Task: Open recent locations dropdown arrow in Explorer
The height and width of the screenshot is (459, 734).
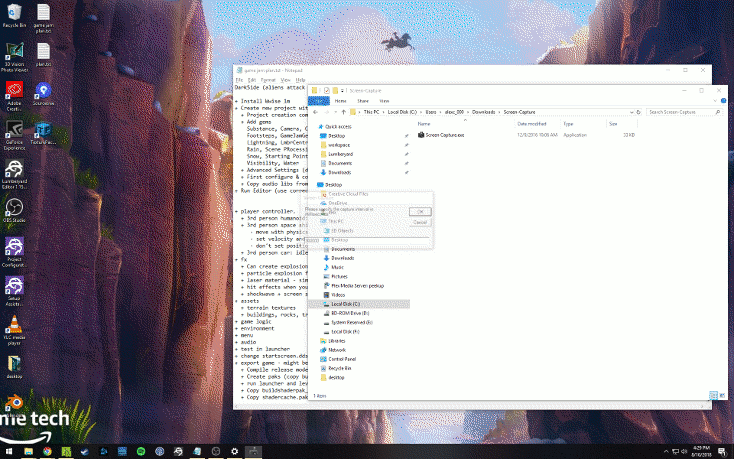Action: click(x=336, y=112)
